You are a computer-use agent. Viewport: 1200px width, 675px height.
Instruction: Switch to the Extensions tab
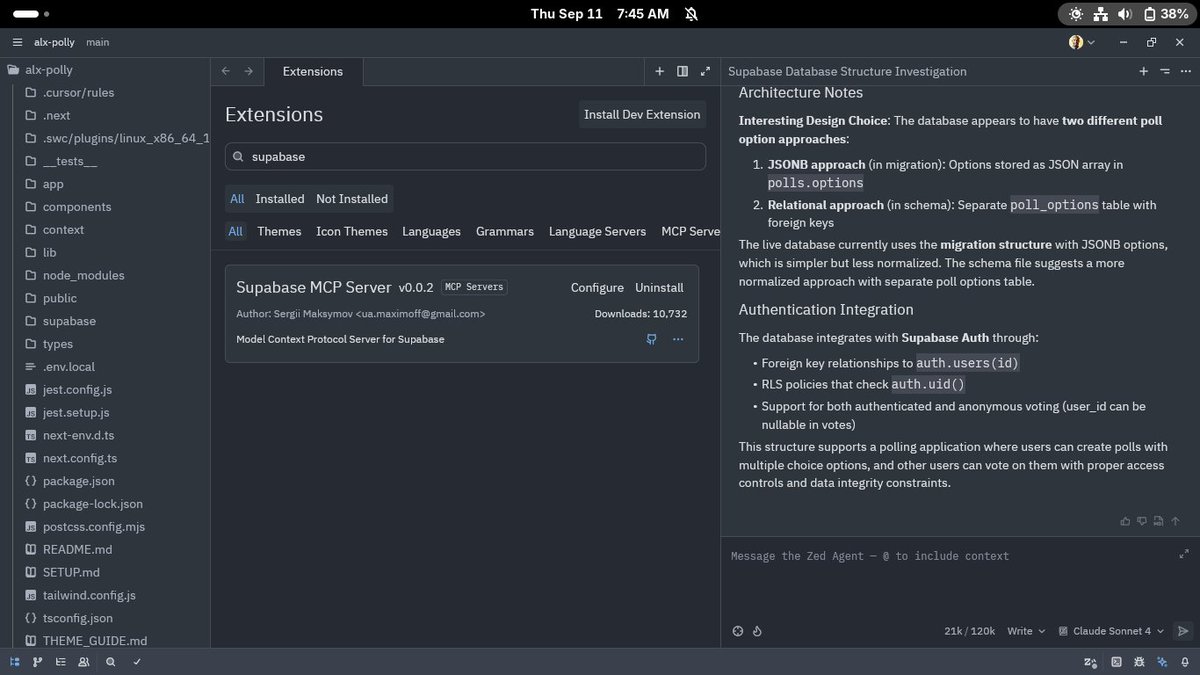tap(311, 71)
